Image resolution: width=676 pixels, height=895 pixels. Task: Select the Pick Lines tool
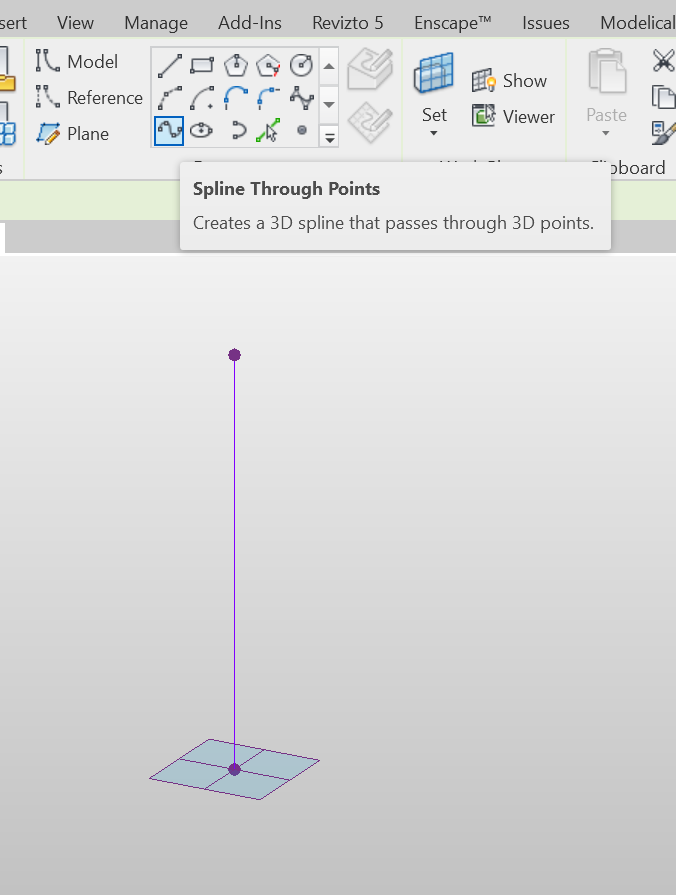(268, 131)
